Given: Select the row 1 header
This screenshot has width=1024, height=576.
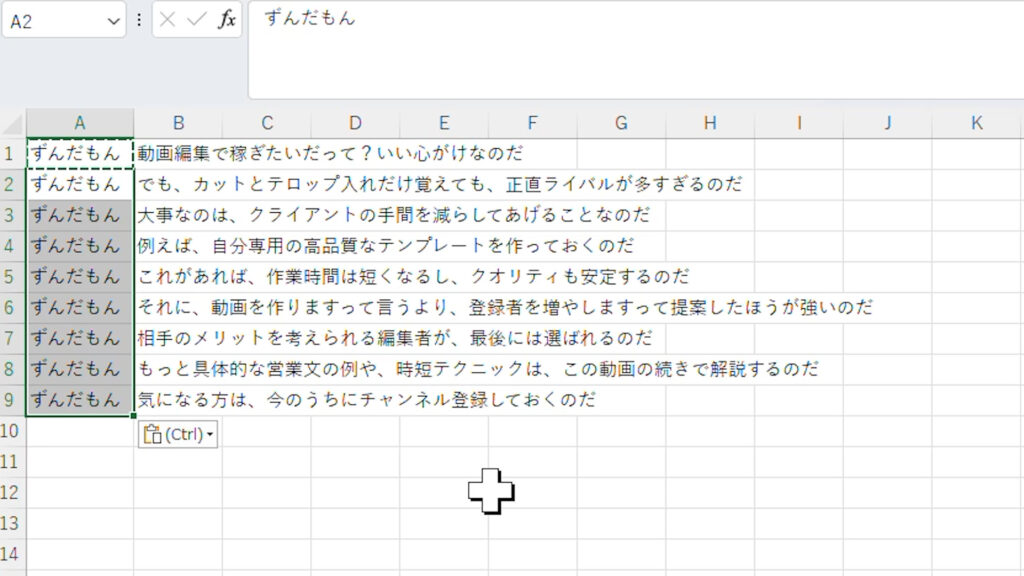Looking at the screenshot, I should [x=12, y=154].
